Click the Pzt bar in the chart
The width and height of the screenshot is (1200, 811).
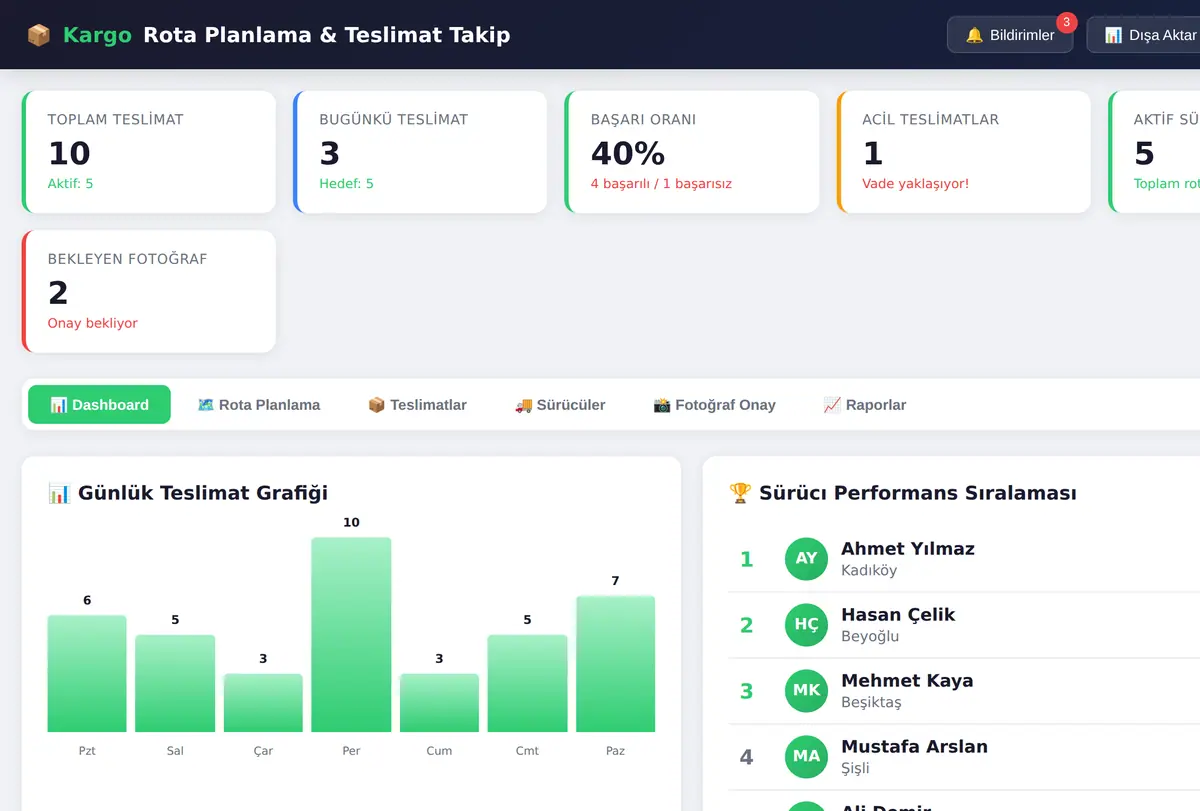[87, 673]
